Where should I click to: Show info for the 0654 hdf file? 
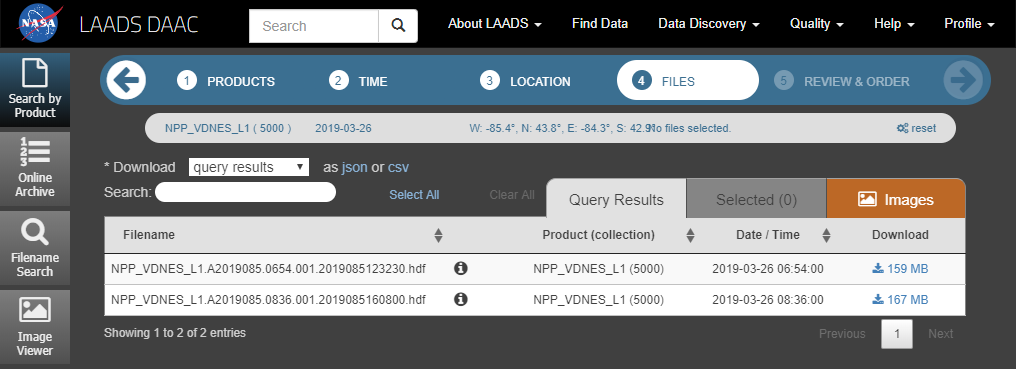(461, 268)
